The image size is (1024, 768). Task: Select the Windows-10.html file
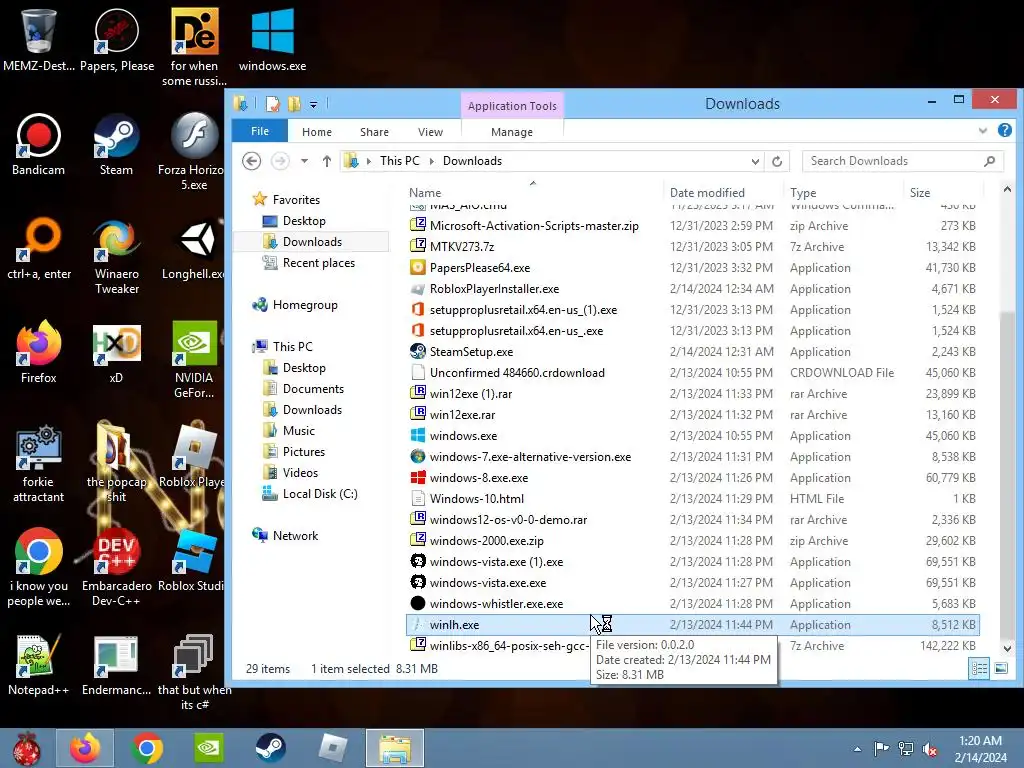(x=692, y=499)
